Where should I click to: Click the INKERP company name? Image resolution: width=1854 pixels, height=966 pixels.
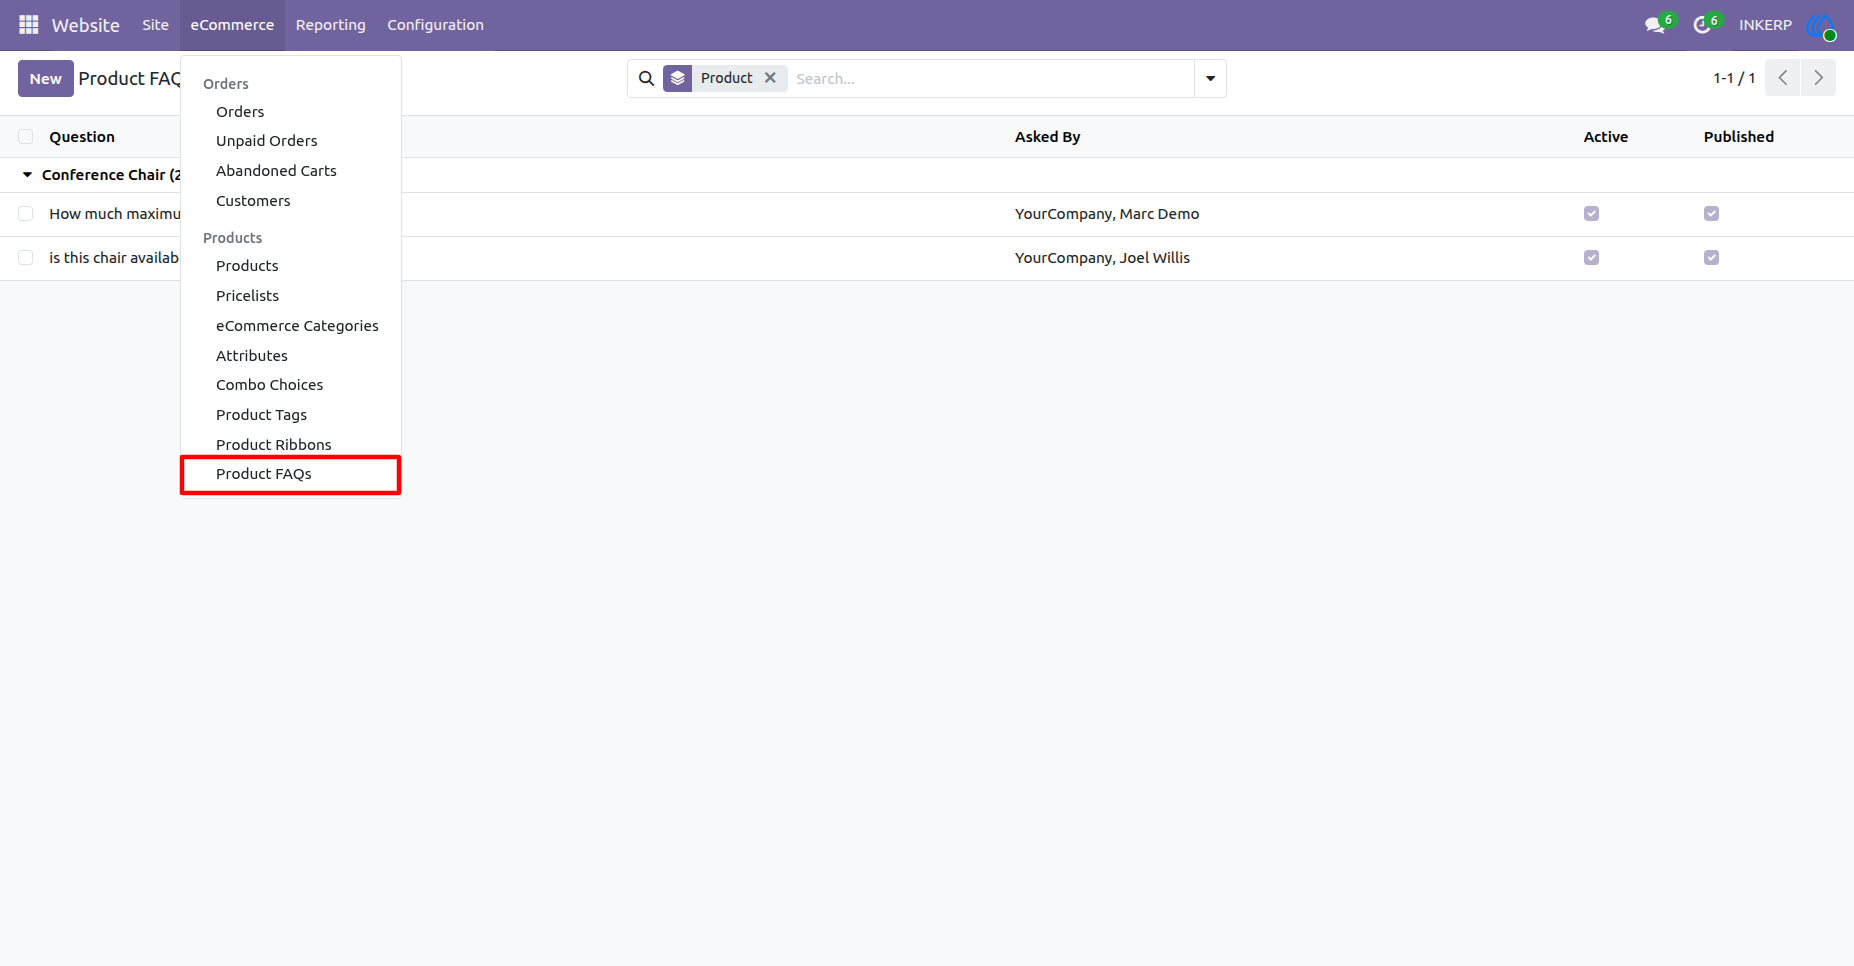coord(1765,25)
